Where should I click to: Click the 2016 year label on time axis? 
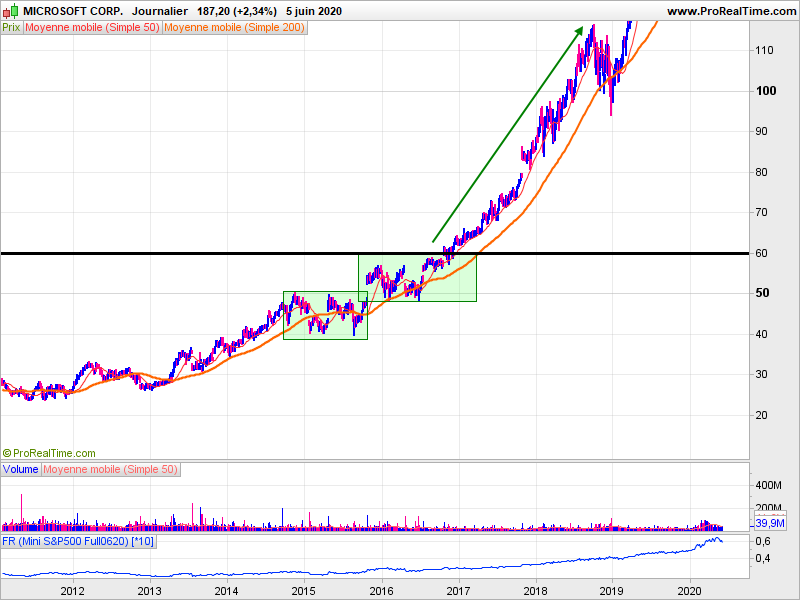[x=381, y=591]
